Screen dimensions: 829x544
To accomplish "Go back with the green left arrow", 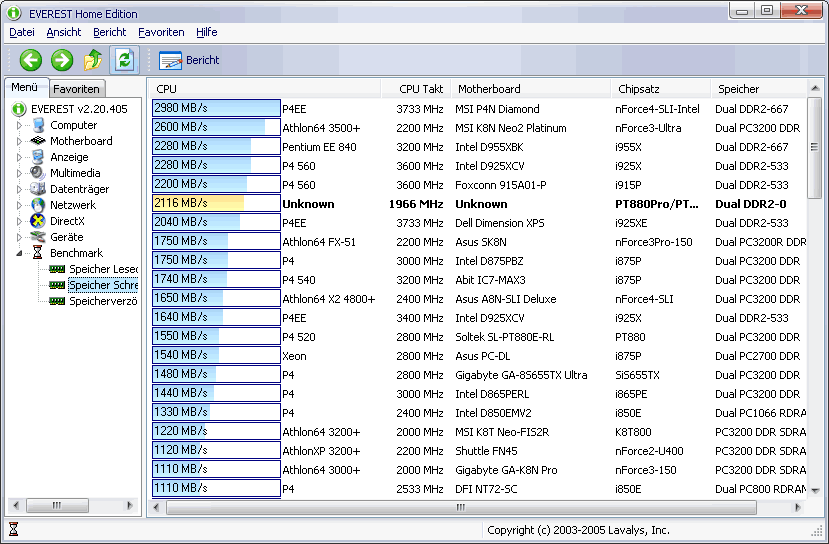I will [31, 60].
